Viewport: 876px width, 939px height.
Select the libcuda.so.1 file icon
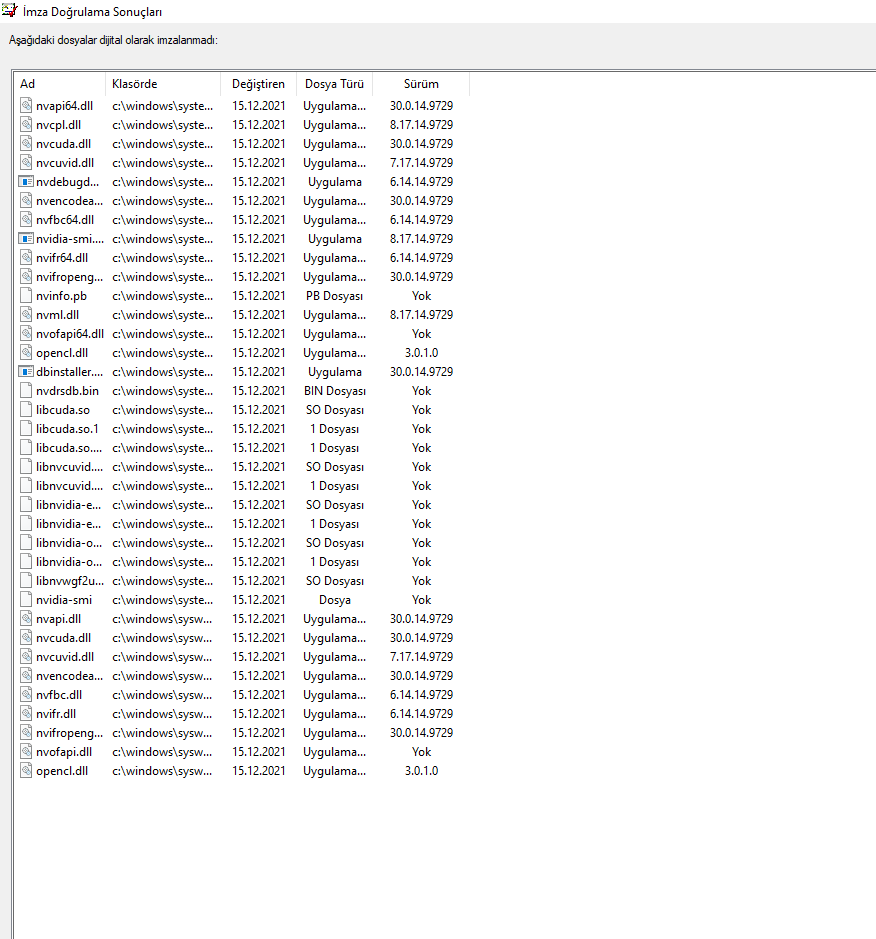pos(26,429)
